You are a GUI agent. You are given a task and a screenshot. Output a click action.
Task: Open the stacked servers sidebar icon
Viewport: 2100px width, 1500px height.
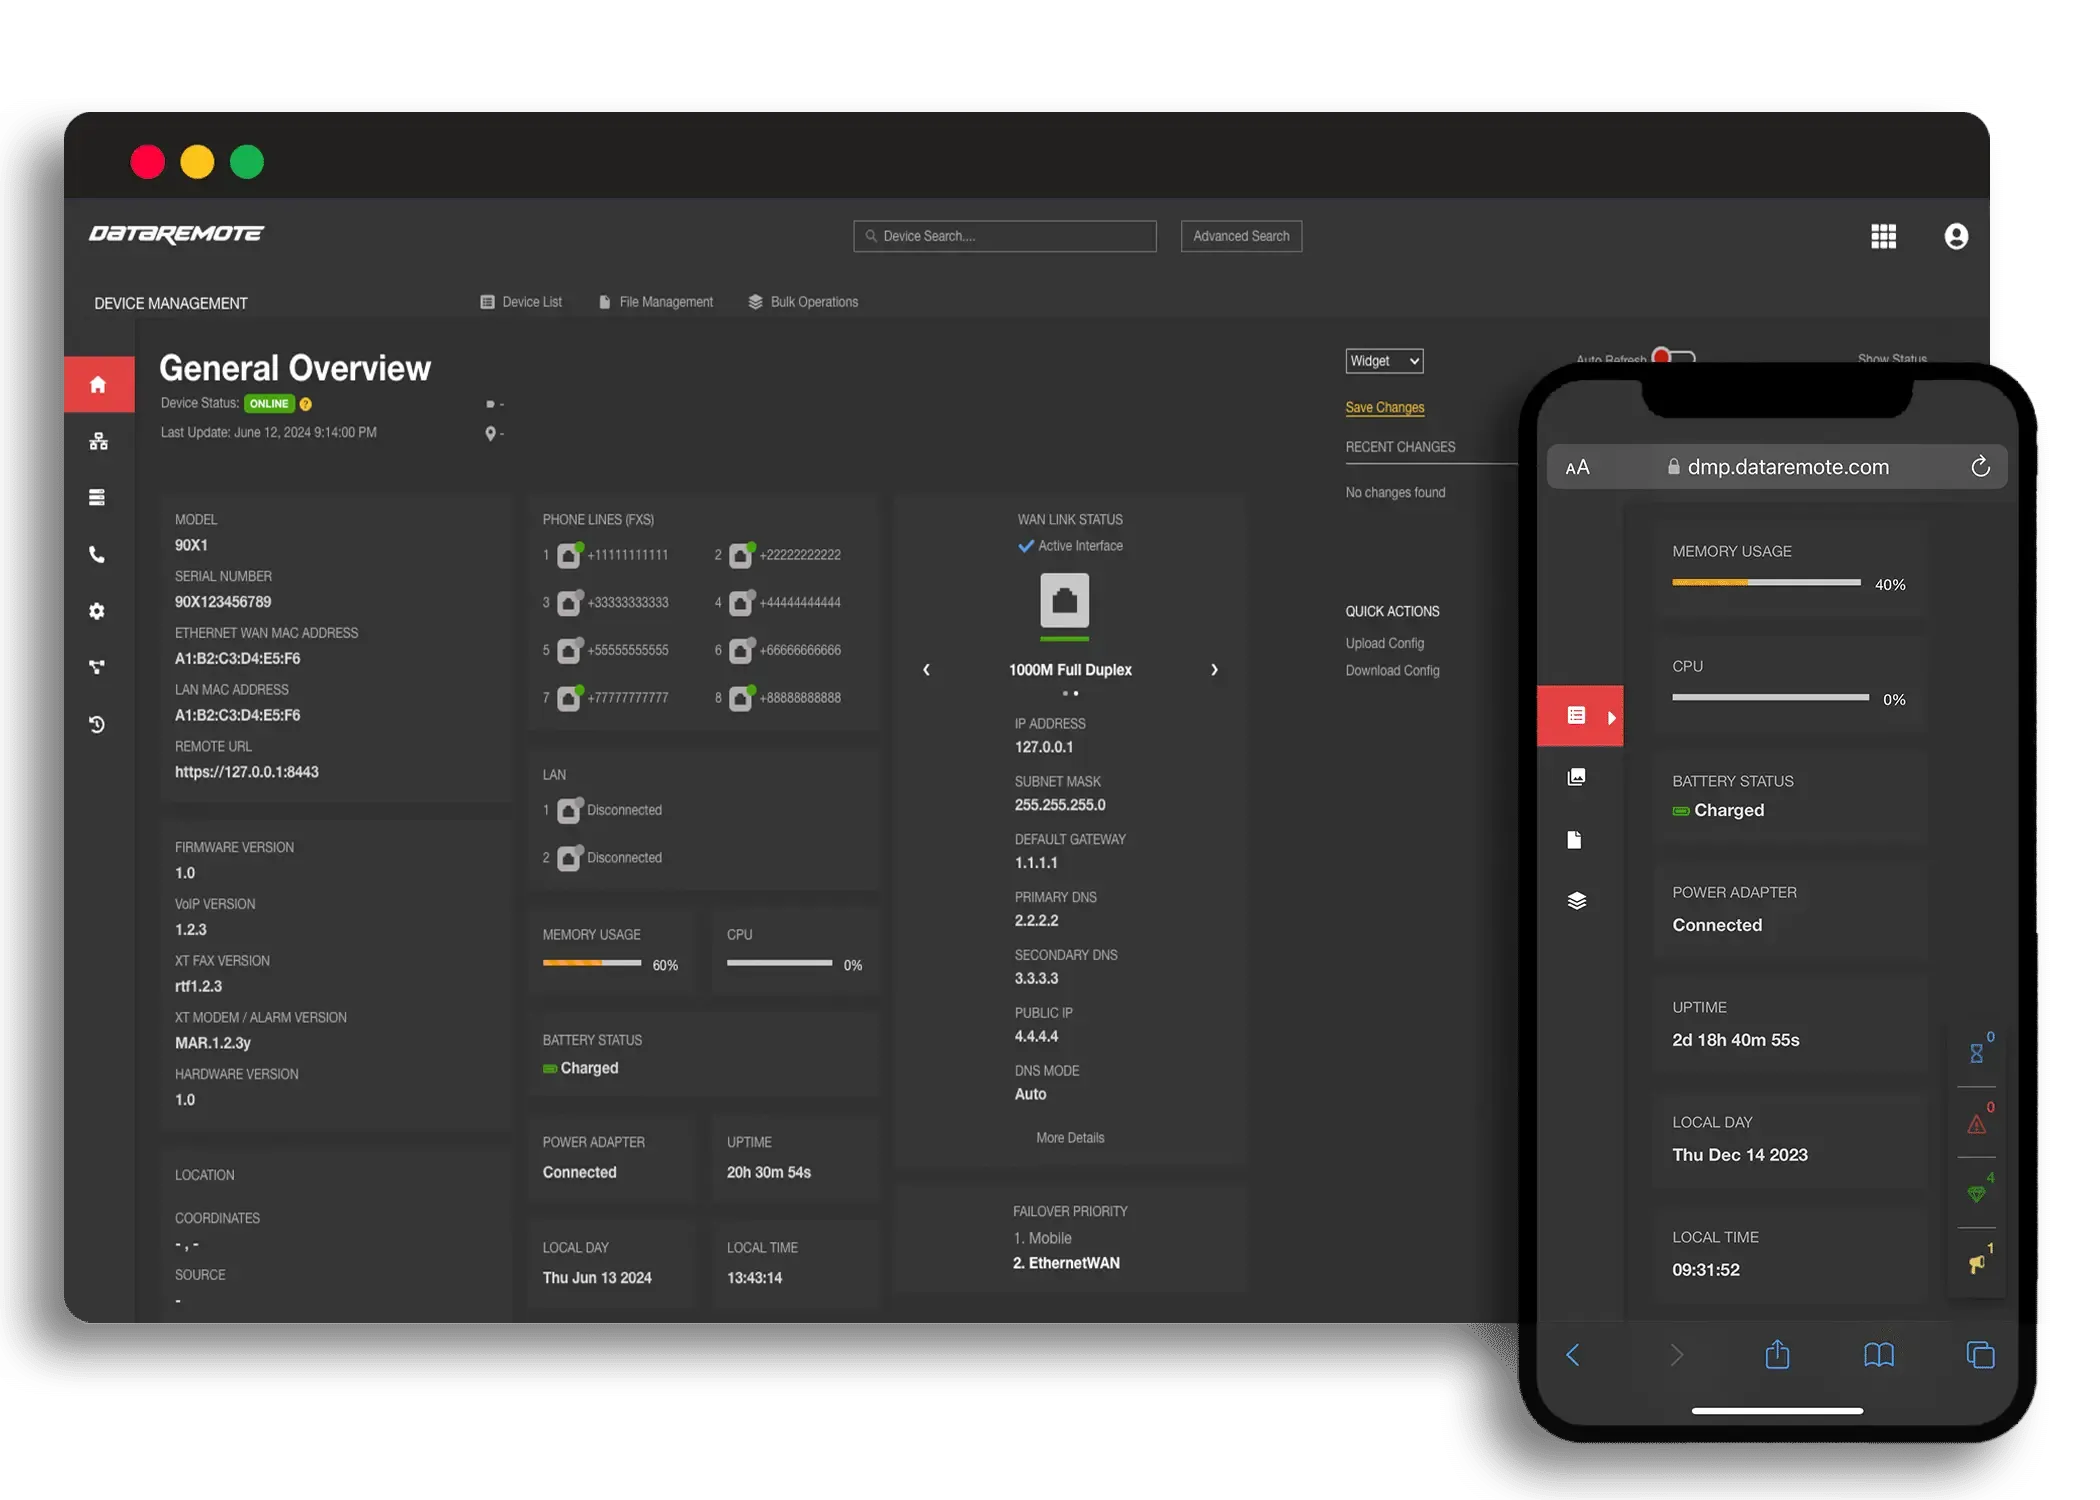(x=97, y=497)
